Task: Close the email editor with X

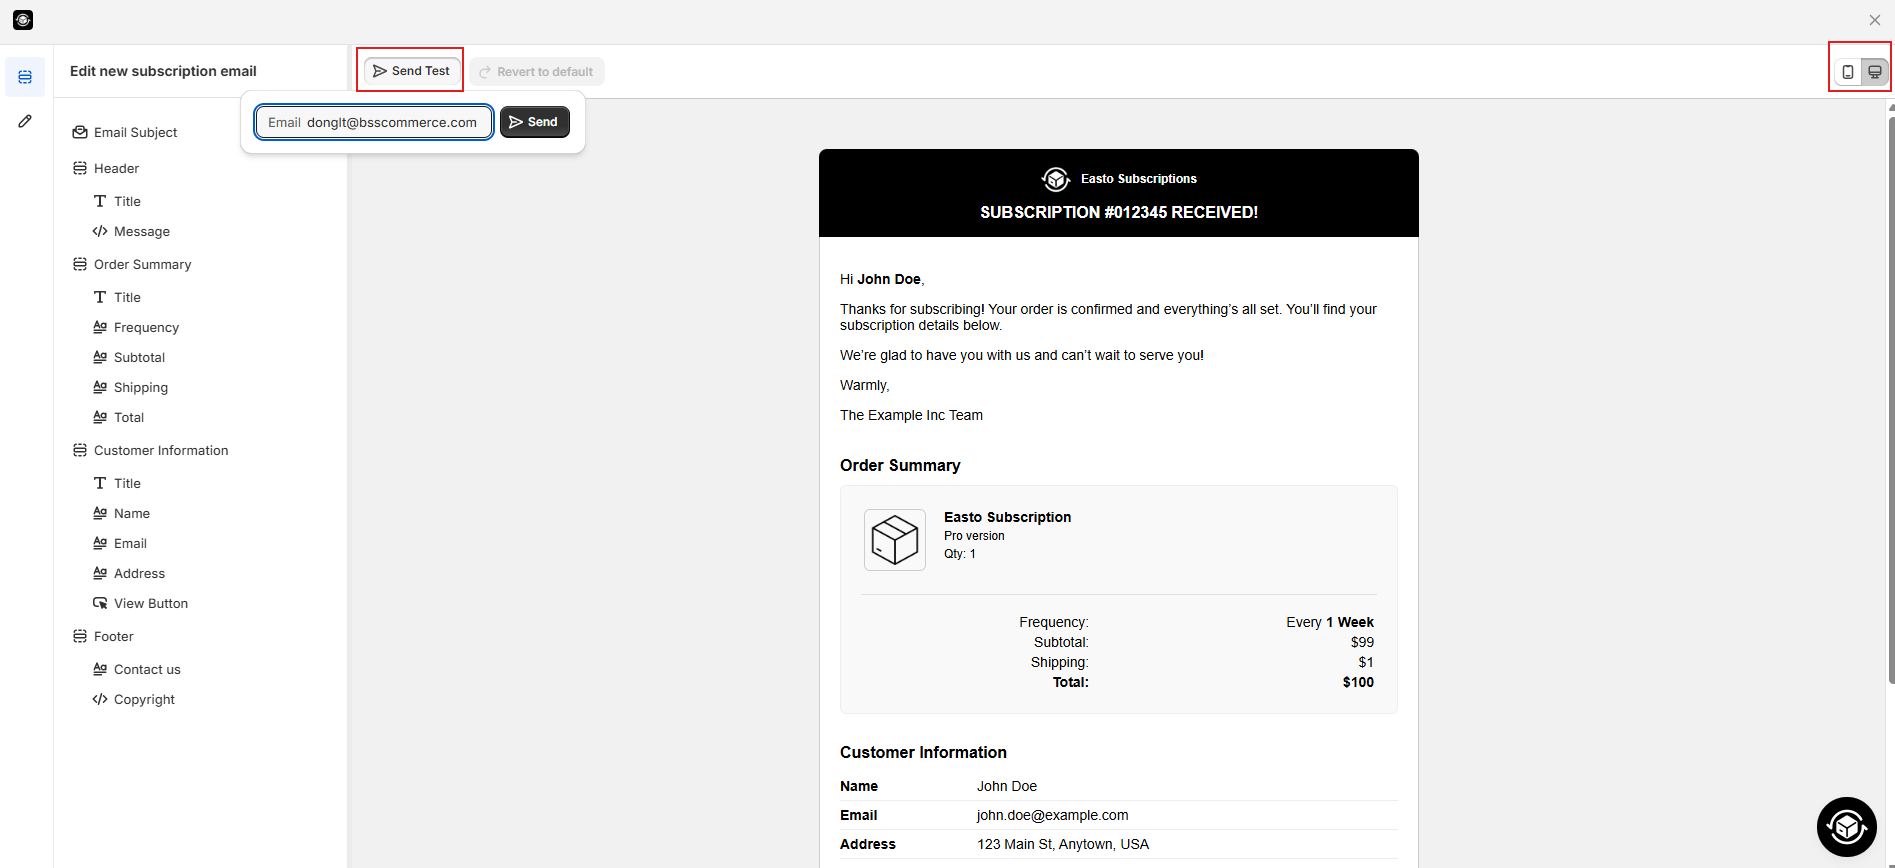Action: (x=1874, y=20)
